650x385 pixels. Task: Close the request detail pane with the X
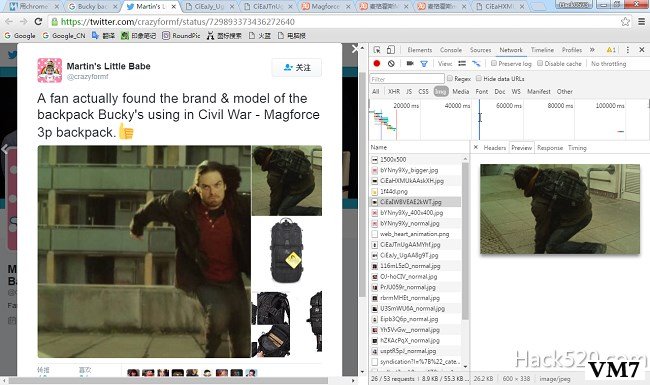pyautogui.click(x=476, y=148)
